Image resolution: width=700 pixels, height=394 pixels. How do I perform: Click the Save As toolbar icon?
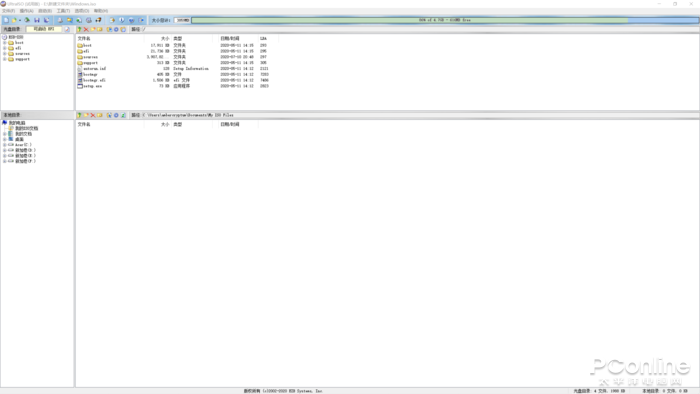[47, 20]
